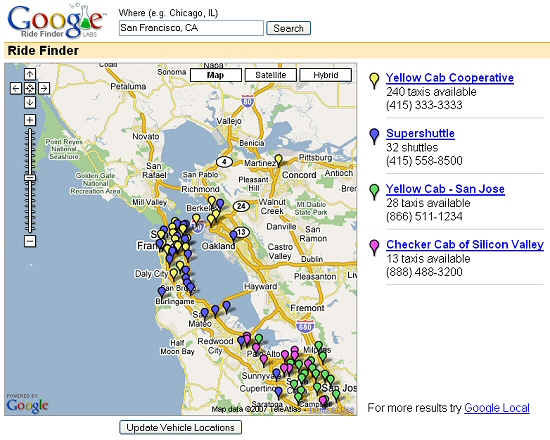This screenshot has height=440, width=550.
Task: Click blue pin beside Supershuttle
Action: click(375, 136)
